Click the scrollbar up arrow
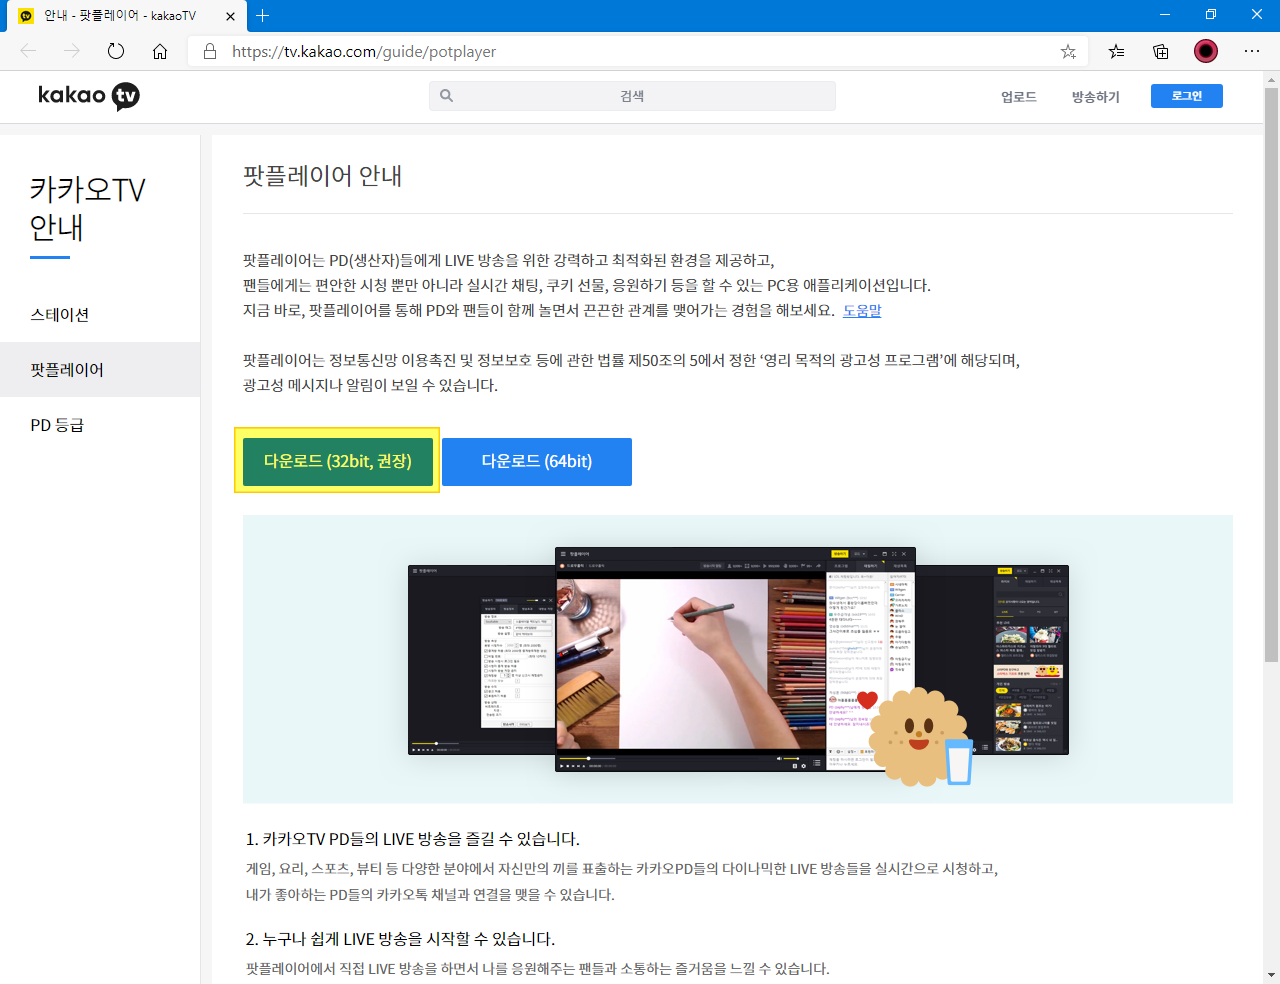Viewport: 1280px width, 984px height. pos(1271,79)
